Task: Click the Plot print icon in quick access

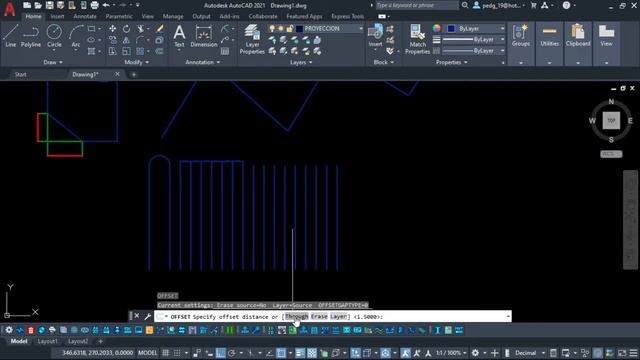Action: click(94, 5)
